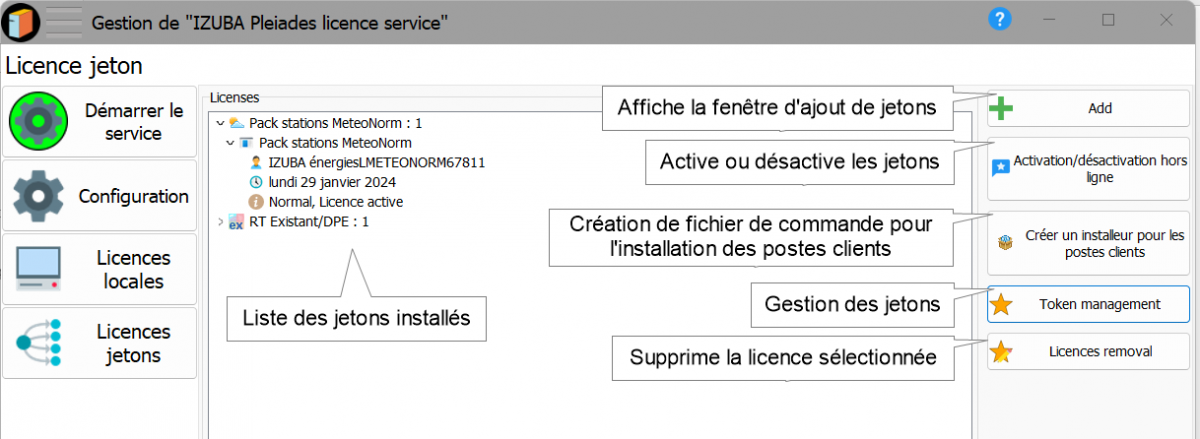1200x439 pixels.
Task: Open Configuration via the gear icon
Action: [x=39, y=196]
